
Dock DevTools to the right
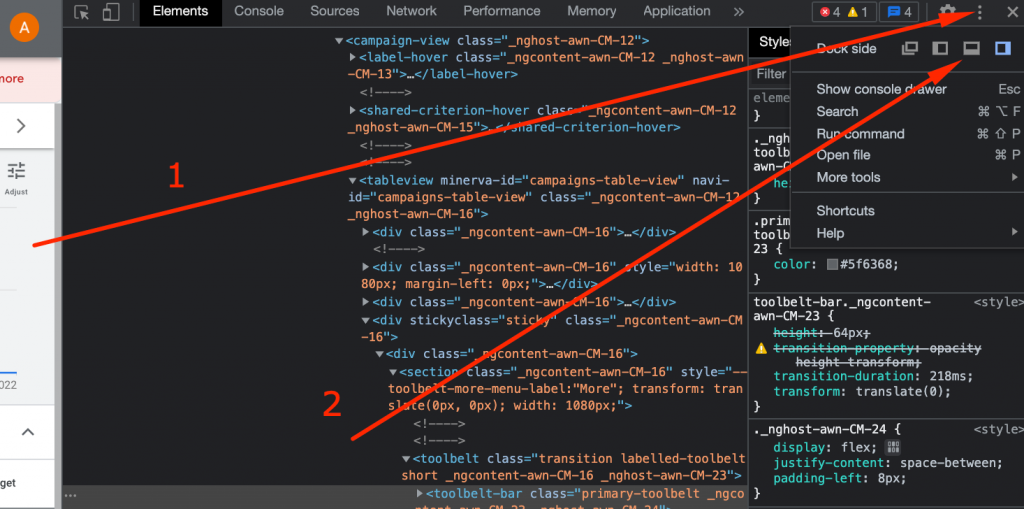(1003, 48)
